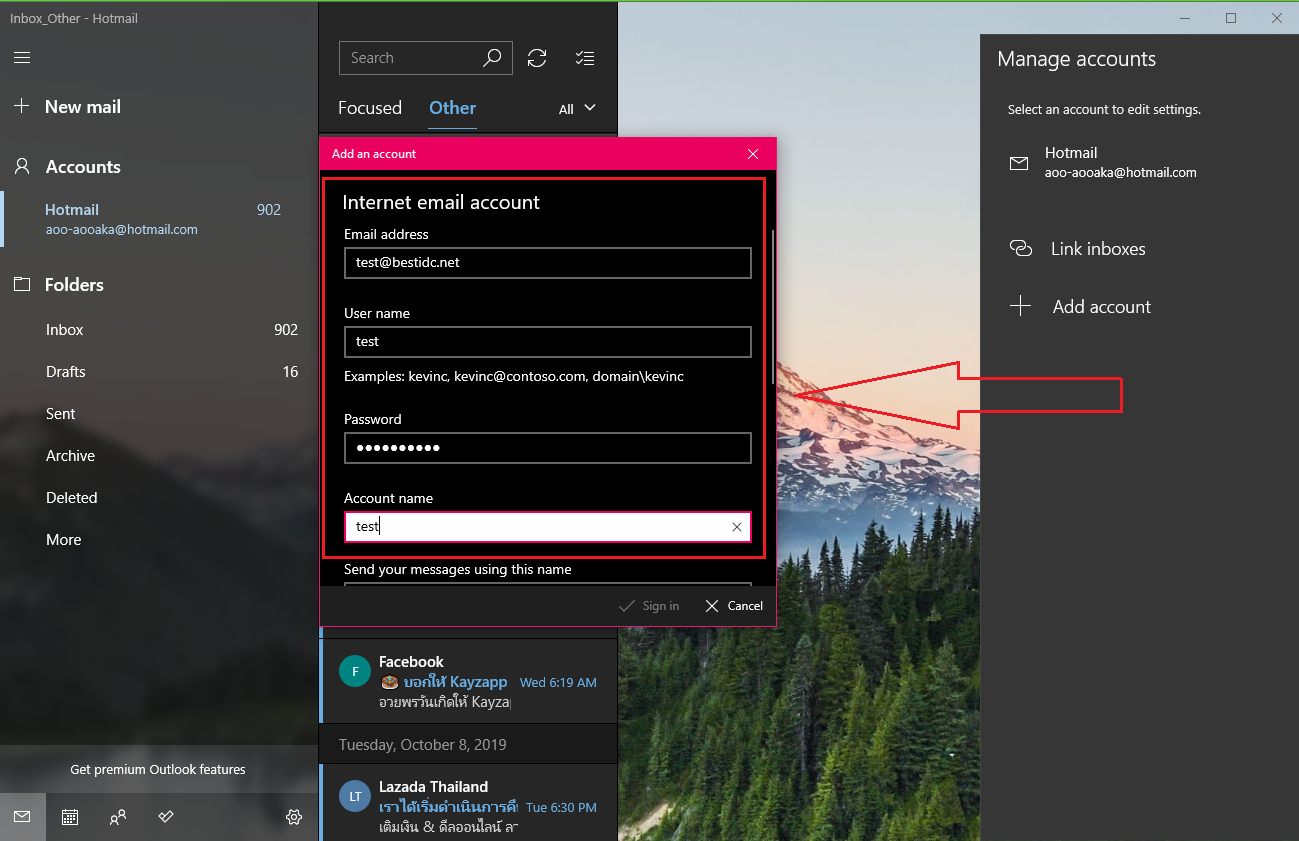
Task: Focus the Email address field
Action: pos(548,263)
